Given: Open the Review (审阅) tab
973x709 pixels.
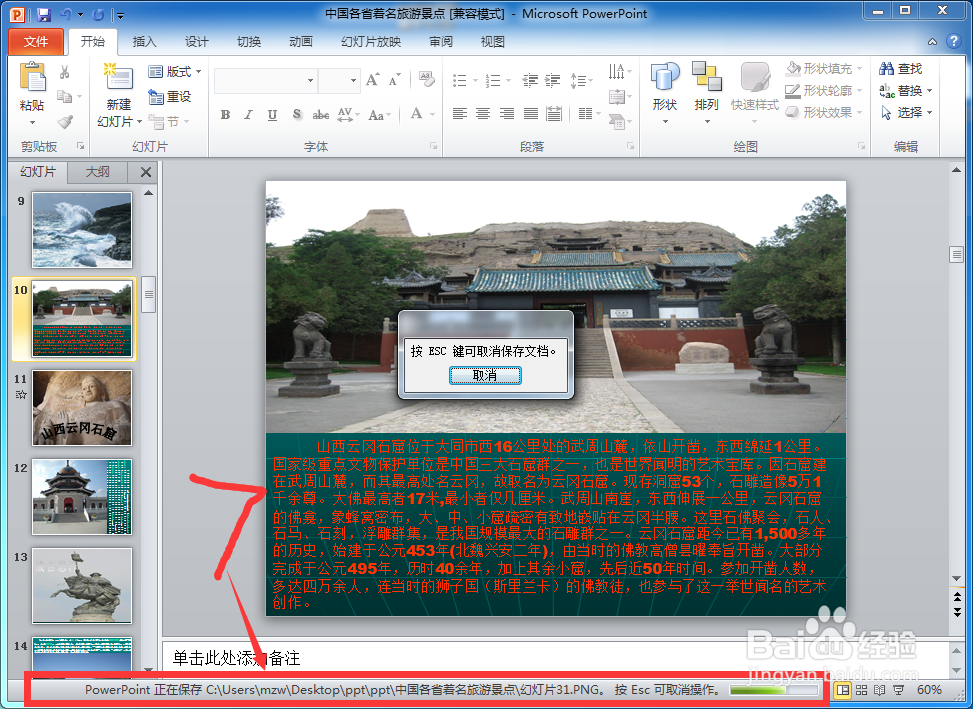Looking at the screenshot, I should click(x=441, y=42).
